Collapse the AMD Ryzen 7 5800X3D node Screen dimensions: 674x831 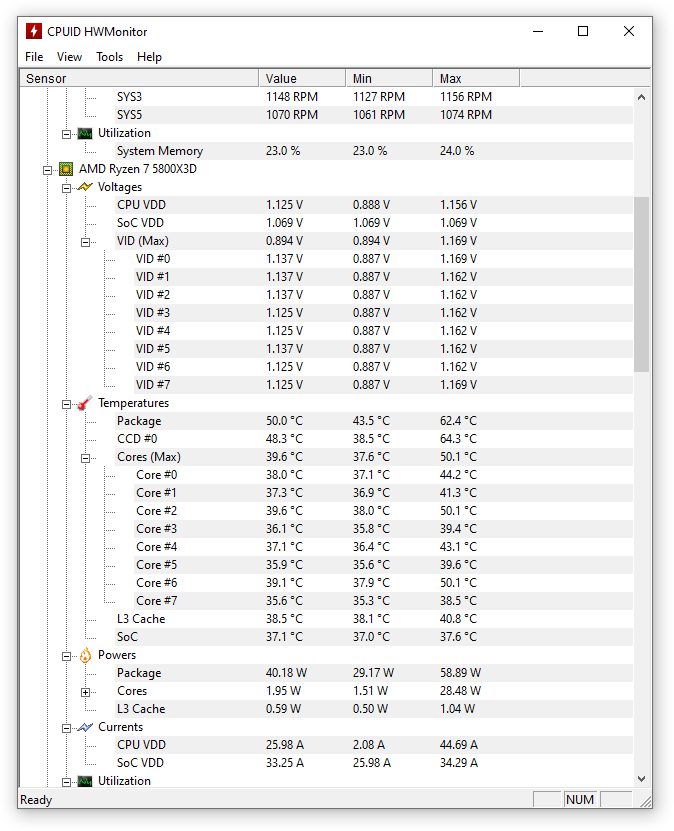47,170
